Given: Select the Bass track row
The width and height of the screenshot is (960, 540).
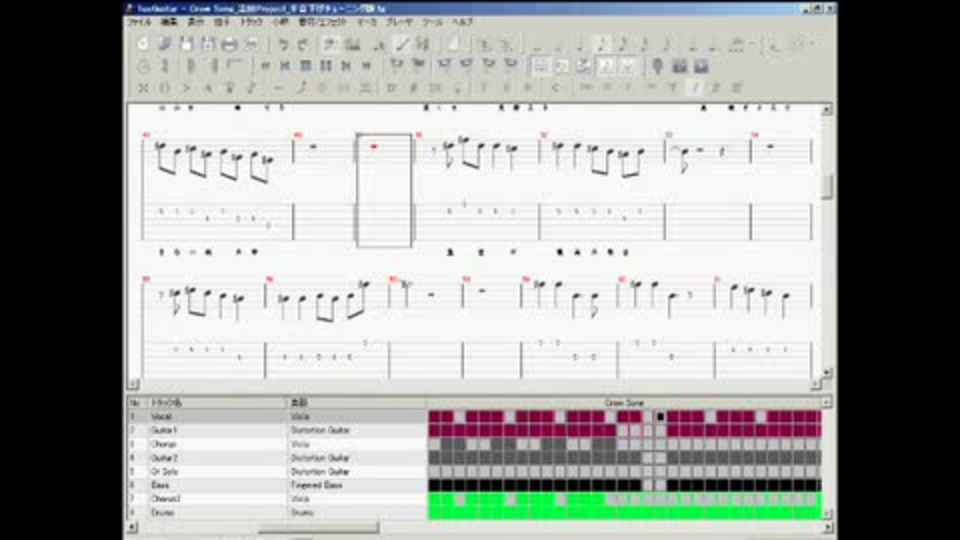Looking at the screenshot, I should click(277, 486).
